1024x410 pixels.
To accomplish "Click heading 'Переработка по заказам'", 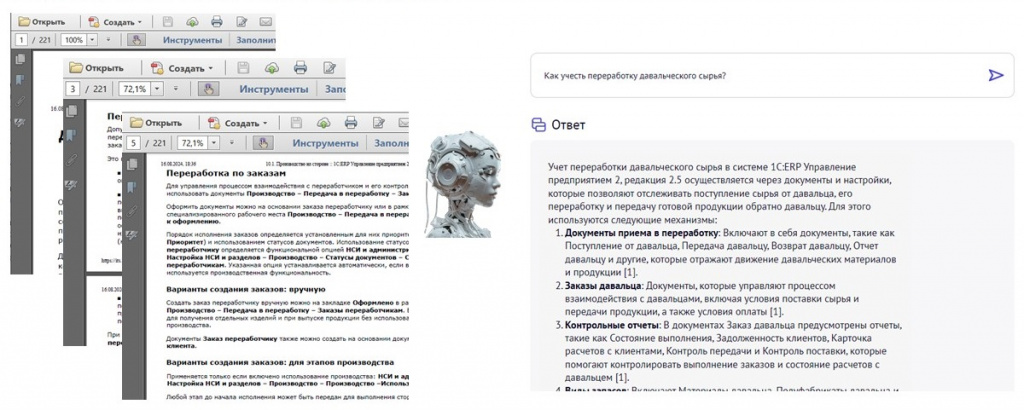I will point(226,174).
